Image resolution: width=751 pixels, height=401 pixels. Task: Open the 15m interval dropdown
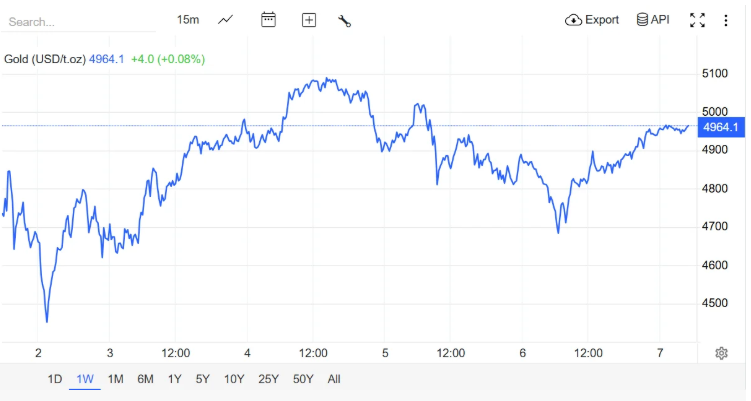(187, 20)
